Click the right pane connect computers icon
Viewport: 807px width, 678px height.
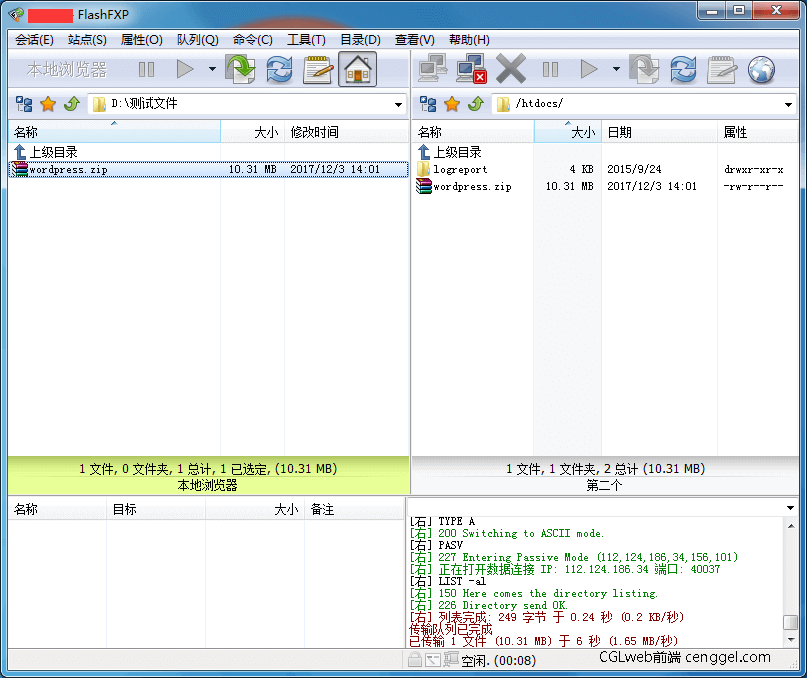[432, 69]
